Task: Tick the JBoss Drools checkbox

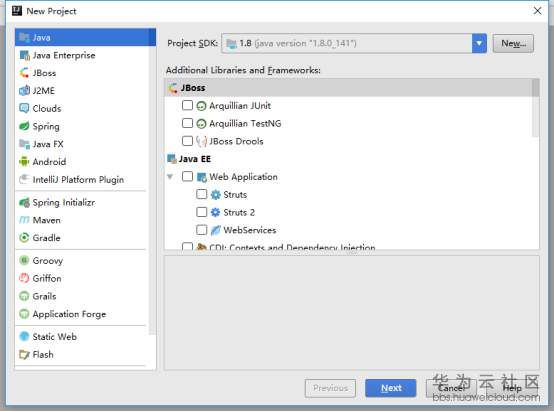Action: (x=187, y=141)
